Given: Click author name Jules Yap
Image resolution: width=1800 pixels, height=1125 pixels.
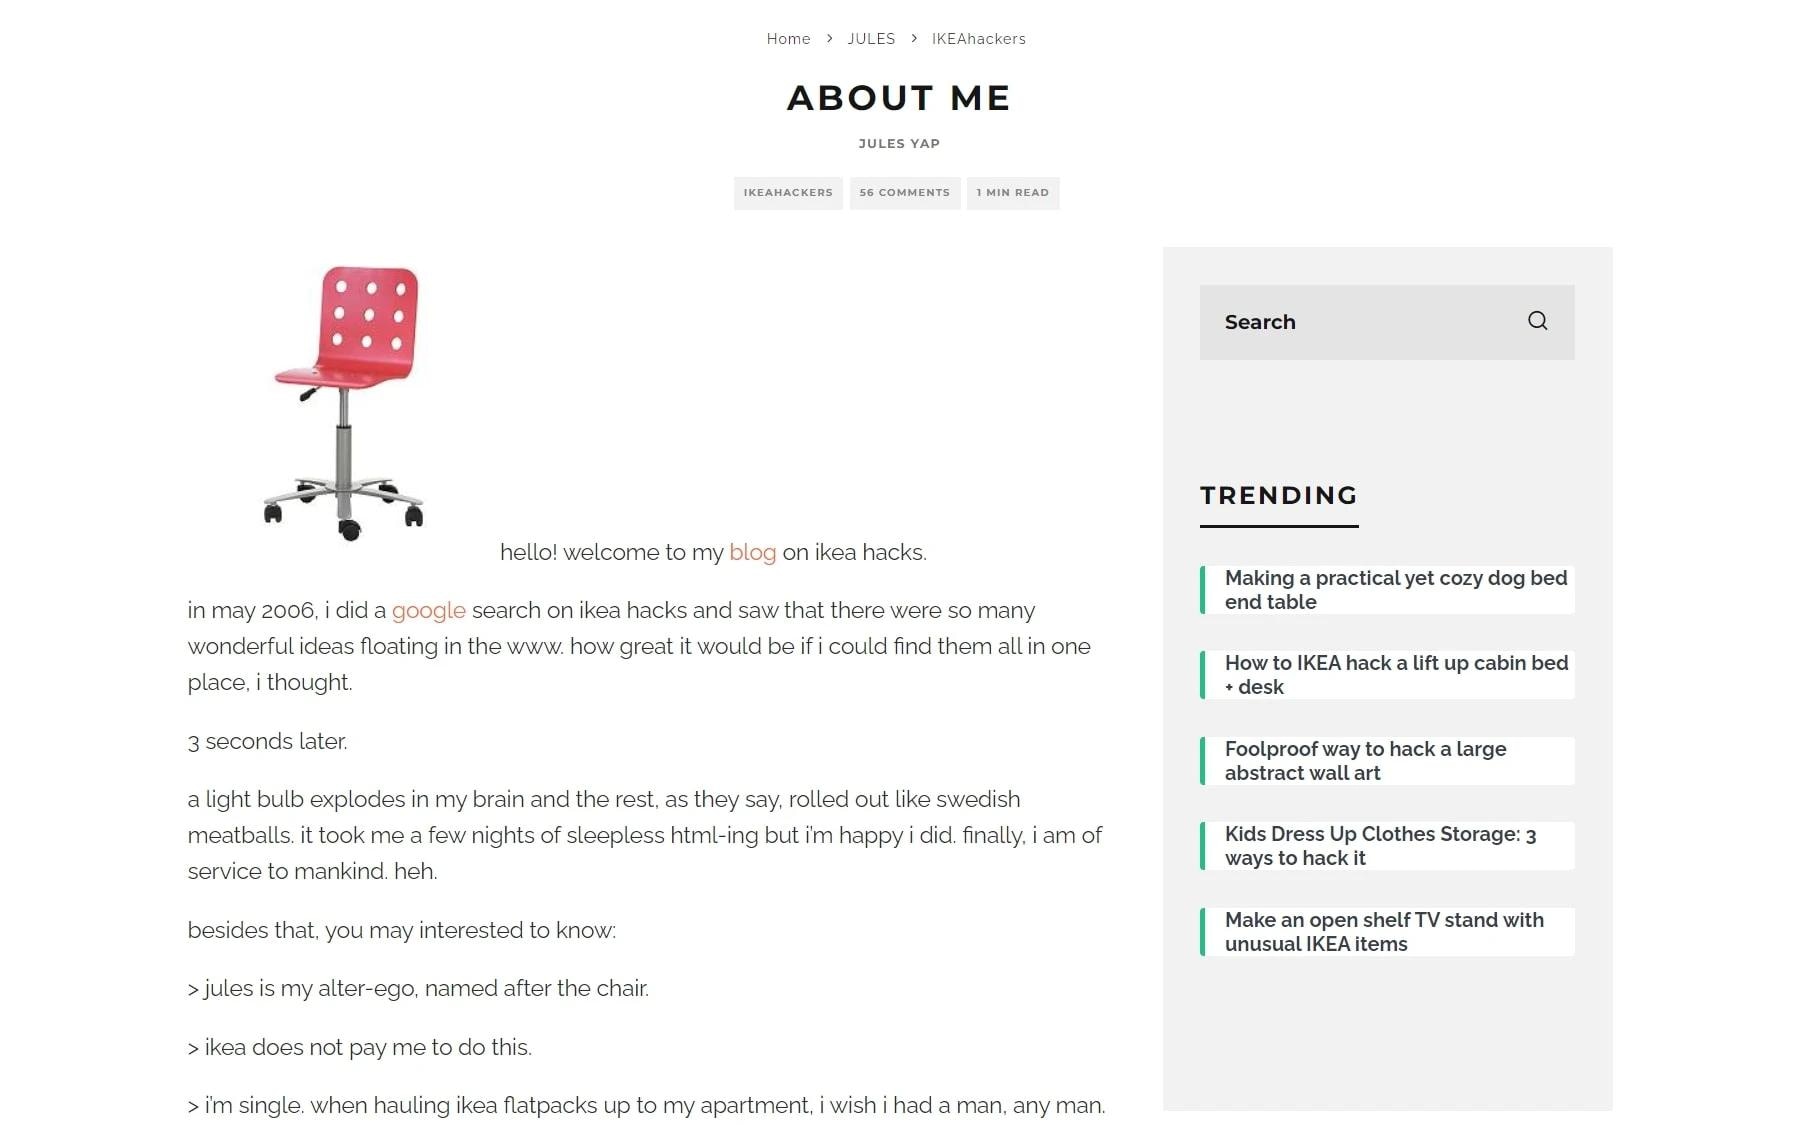Looking at the screenshot, I should 899,143.
